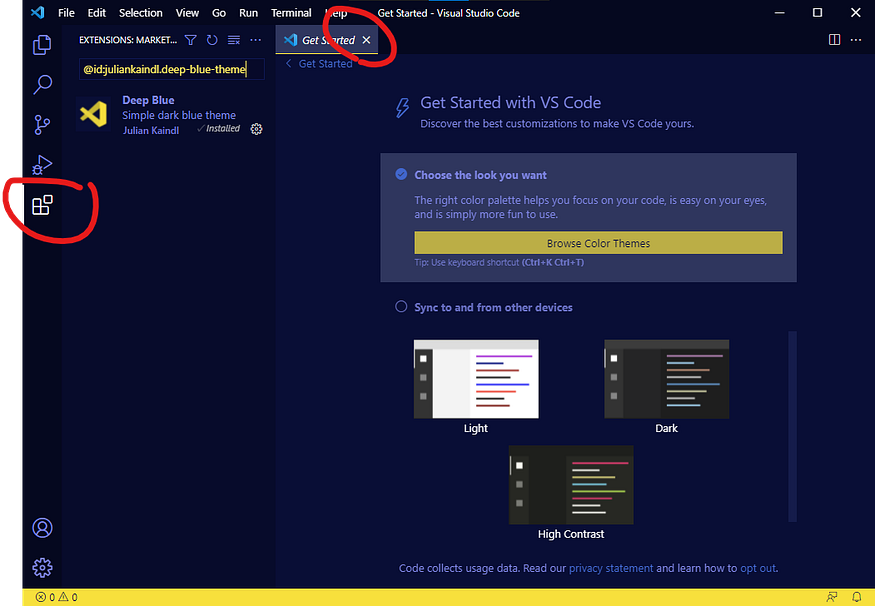This screenshot has width=875, height=606.
Task: Open the Selection menu
Action: pyautogui.click(x=141, y=13)
